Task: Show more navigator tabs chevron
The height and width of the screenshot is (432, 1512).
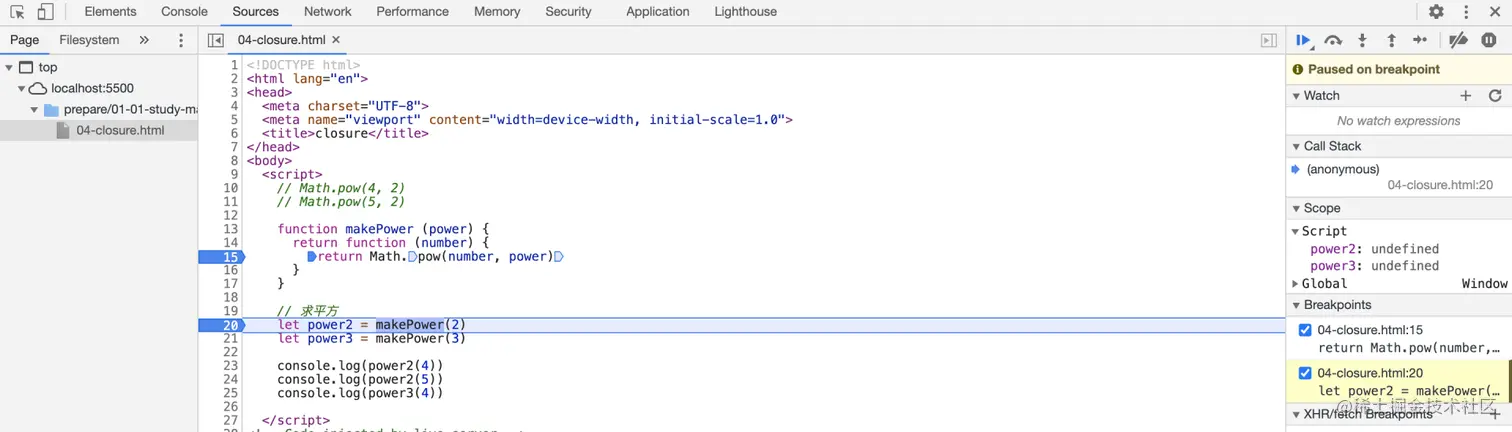Action: coord(144,40)
